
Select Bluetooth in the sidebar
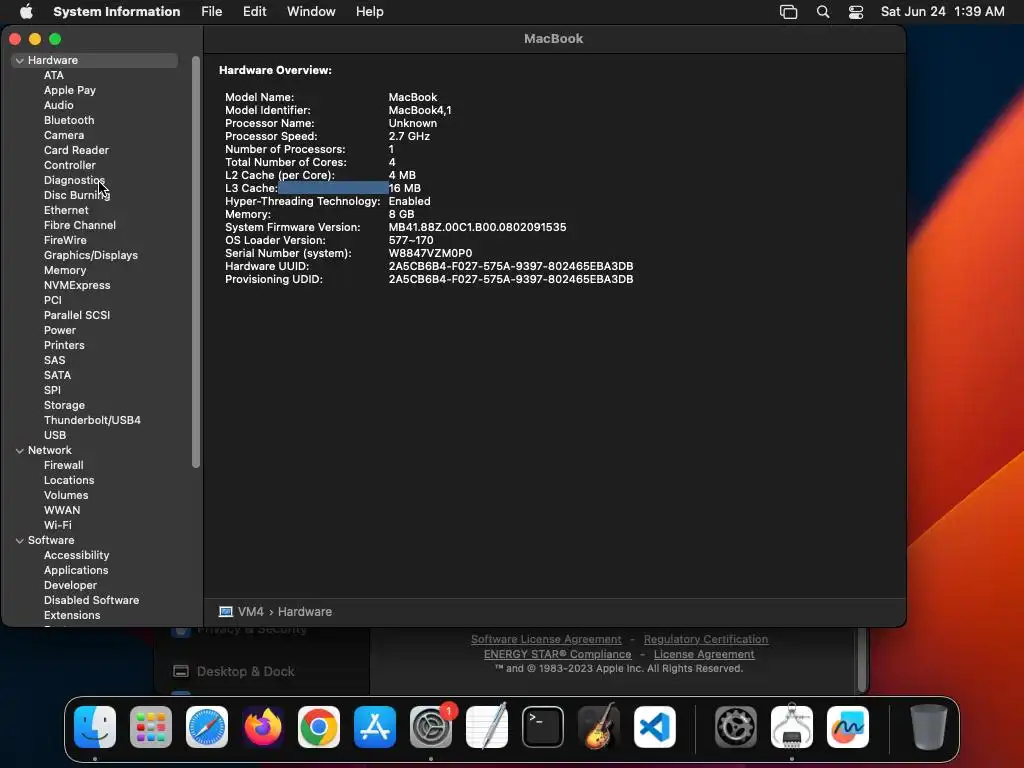pyautogui.click(x=69, y=120)
